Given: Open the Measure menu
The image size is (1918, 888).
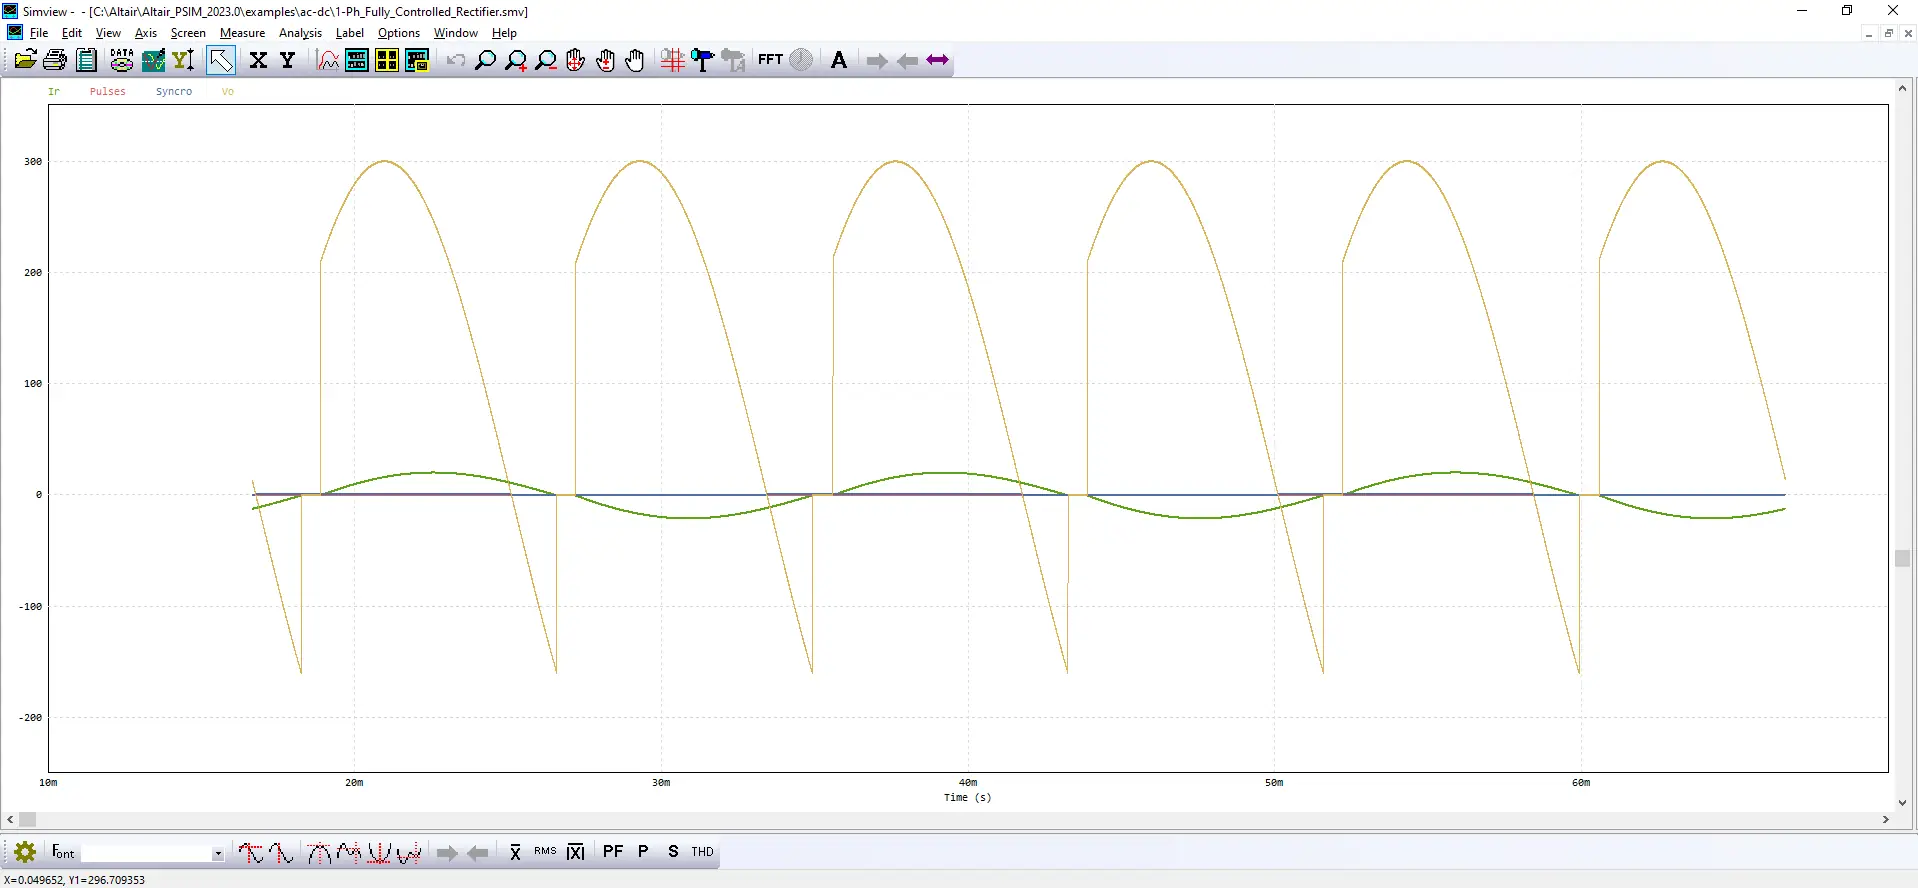Looking at the screenshot, I should click(243, 33).
